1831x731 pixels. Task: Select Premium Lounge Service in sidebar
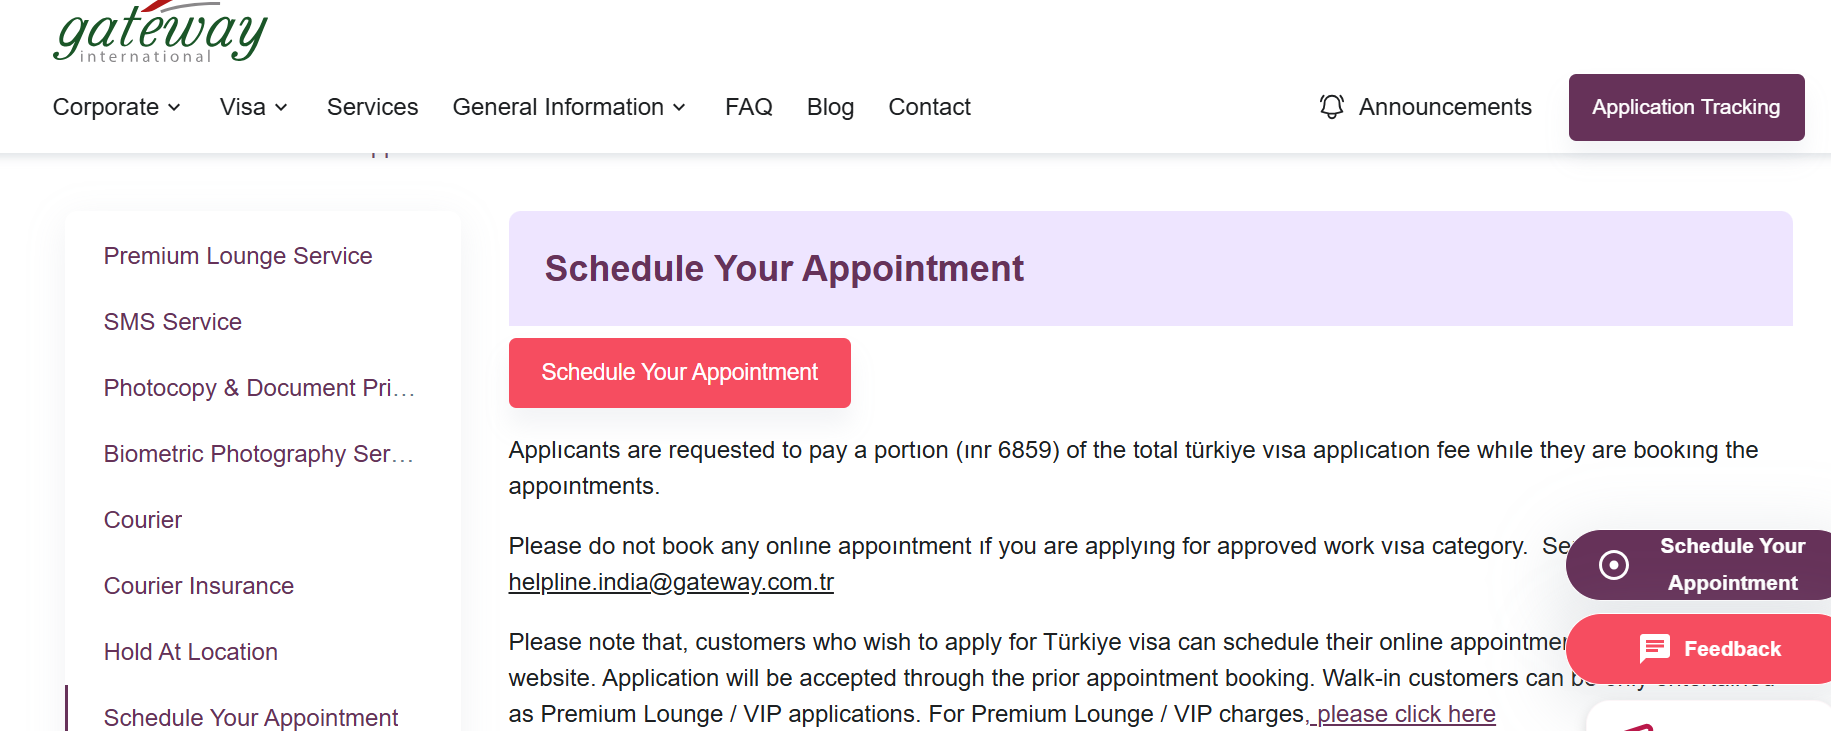(238, 256)
